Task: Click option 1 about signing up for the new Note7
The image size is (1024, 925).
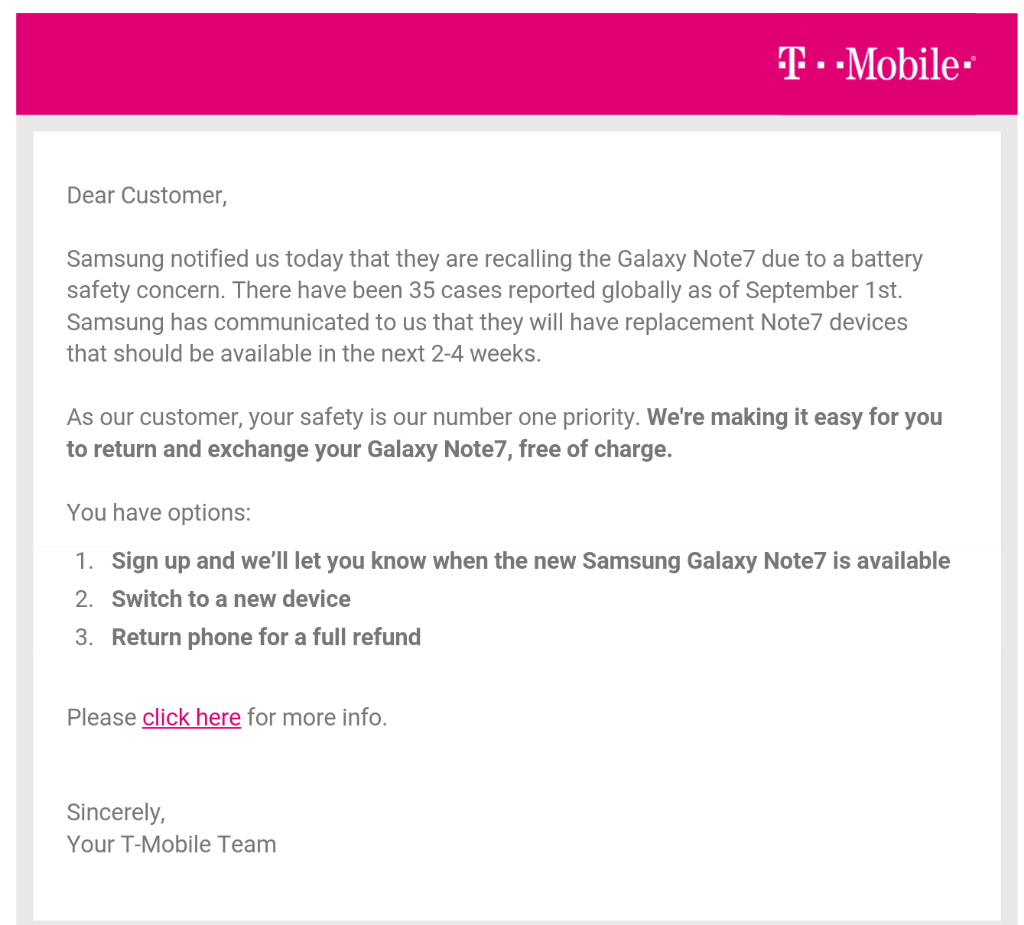Action: click(530, 560)
